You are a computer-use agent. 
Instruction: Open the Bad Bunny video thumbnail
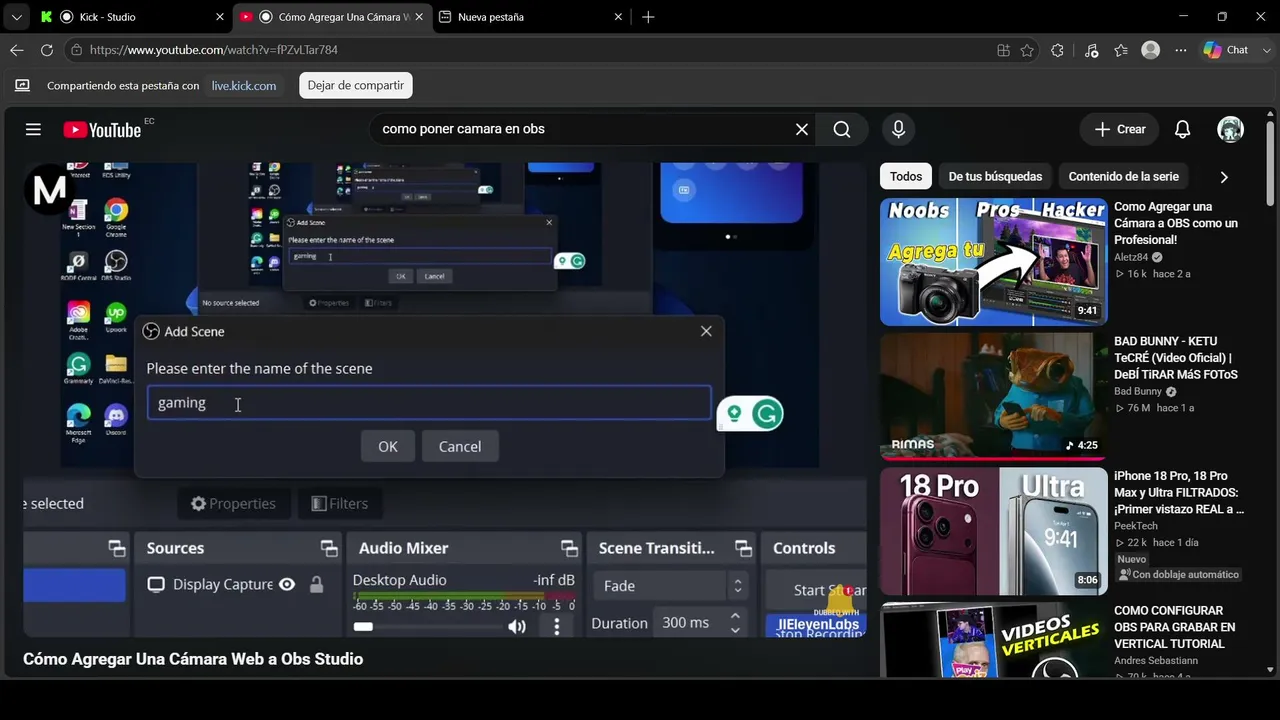click(x=994, y=397)
